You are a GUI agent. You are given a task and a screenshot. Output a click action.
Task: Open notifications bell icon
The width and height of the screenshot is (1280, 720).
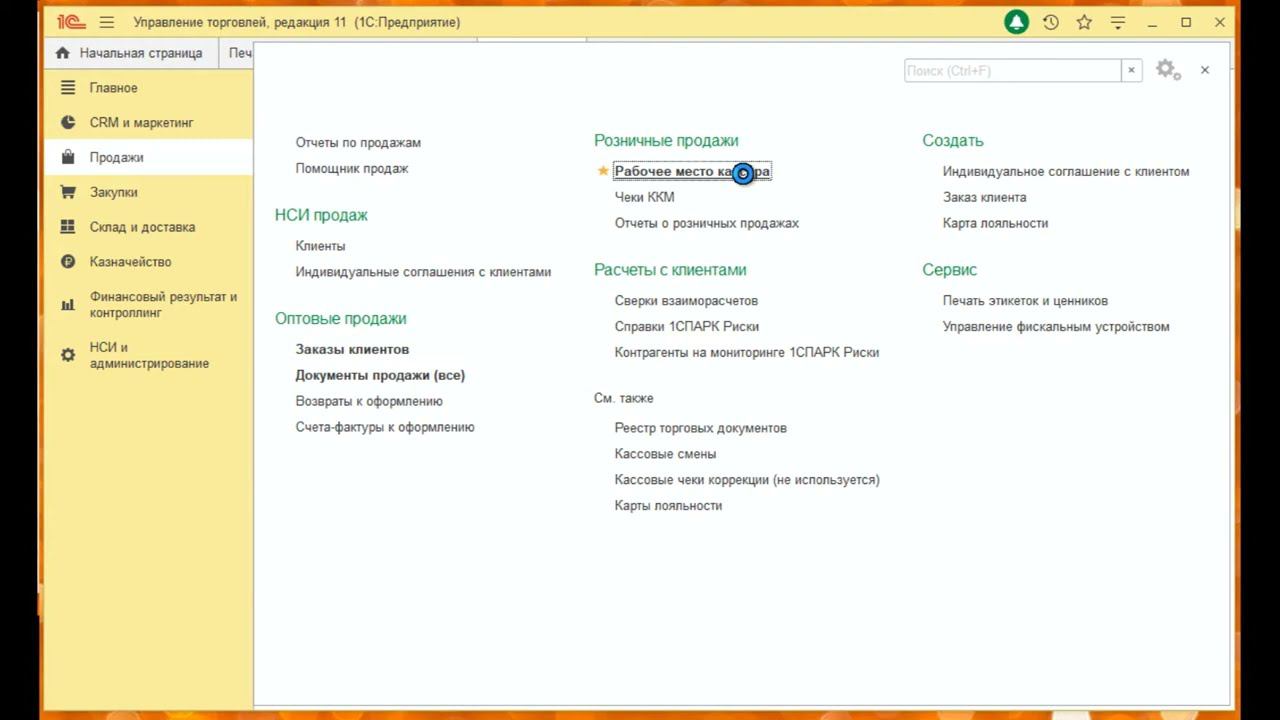point(1016,22)
